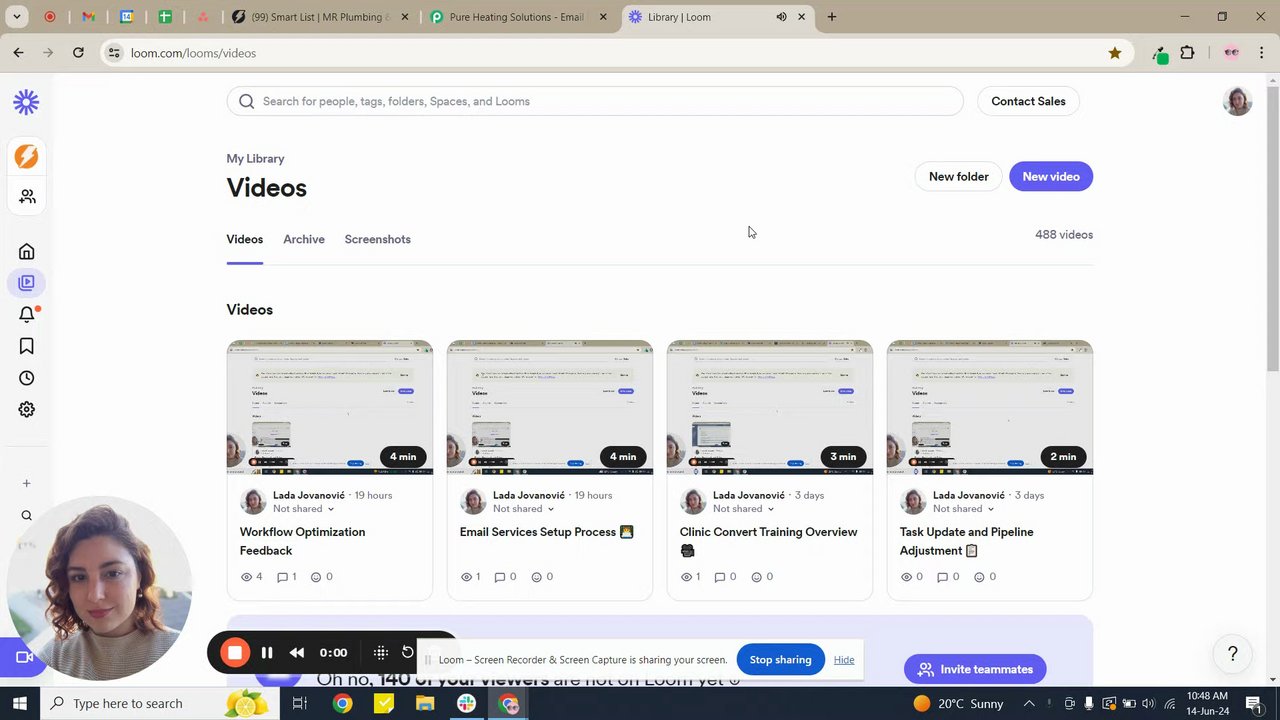Open the Windows notification center icon
Image resolution: width=1280 pixels, height=720 pixels.
coord(1254,703)
